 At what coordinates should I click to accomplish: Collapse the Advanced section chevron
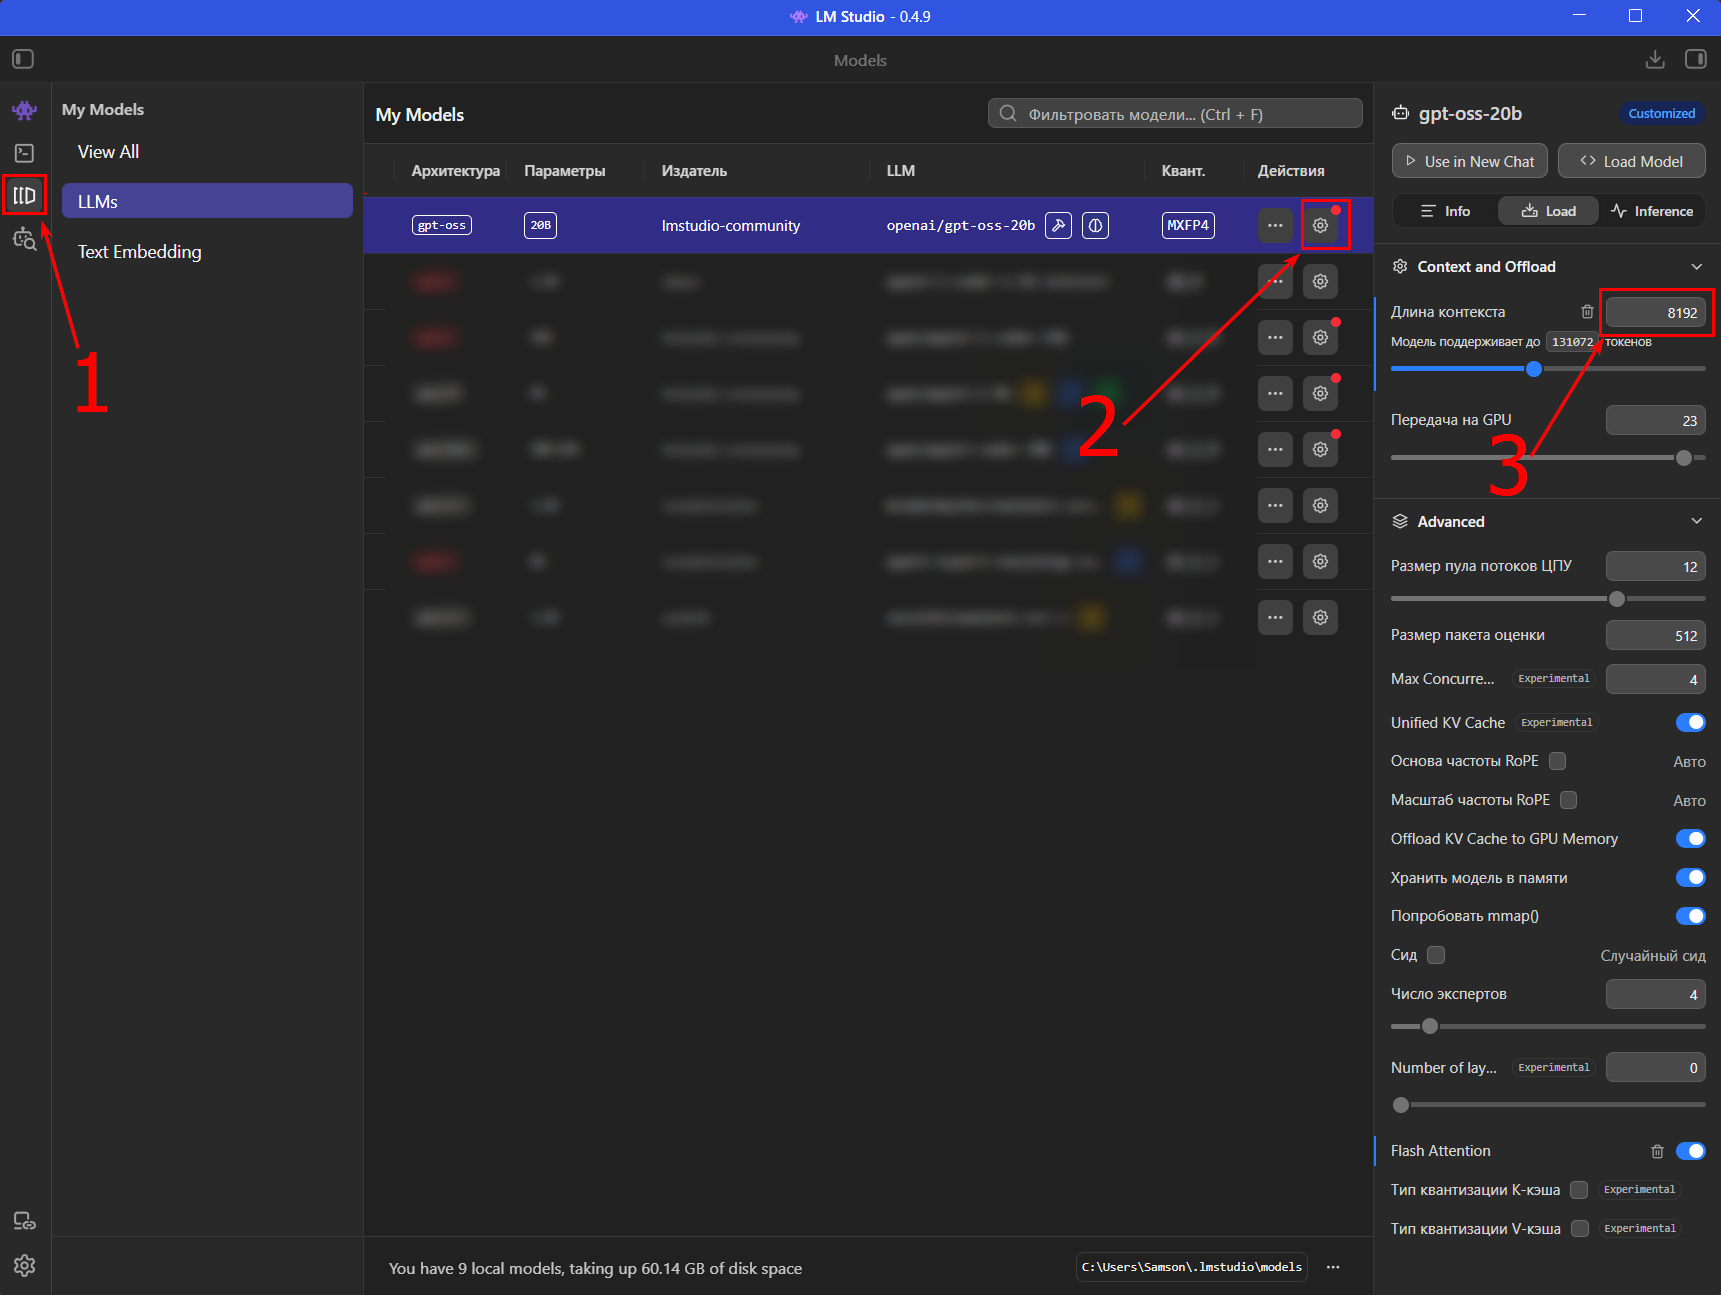[x=1696, y=521]
